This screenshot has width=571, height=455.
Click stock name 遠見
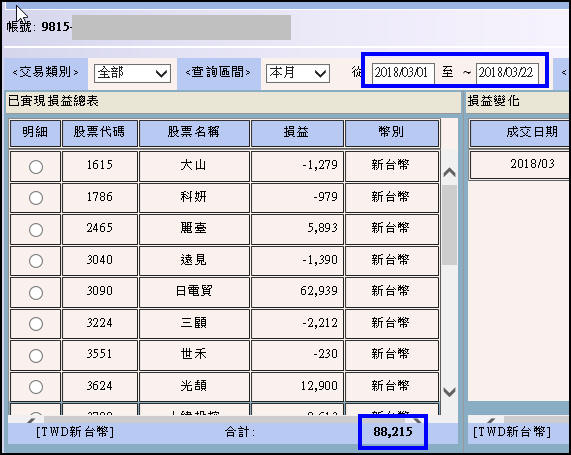[193, 261]
